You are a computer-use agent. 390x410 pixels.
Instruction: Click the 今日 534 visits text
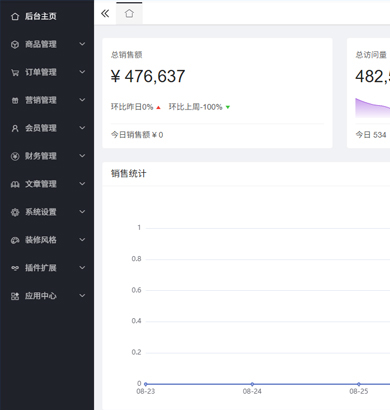click(371, 135)
